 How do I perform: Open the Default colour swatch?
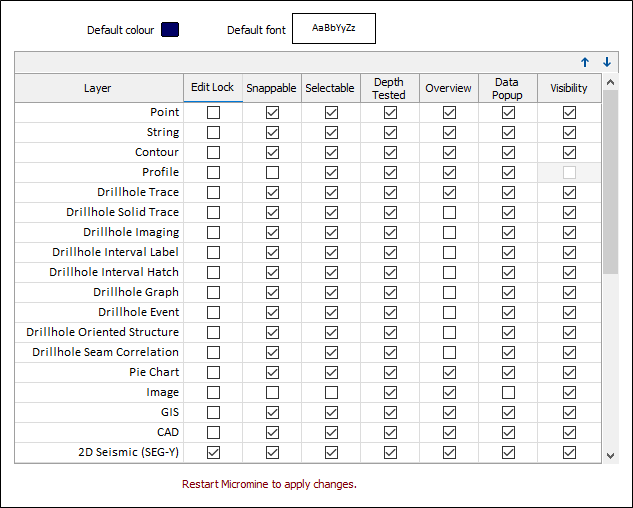click(169, 30)
